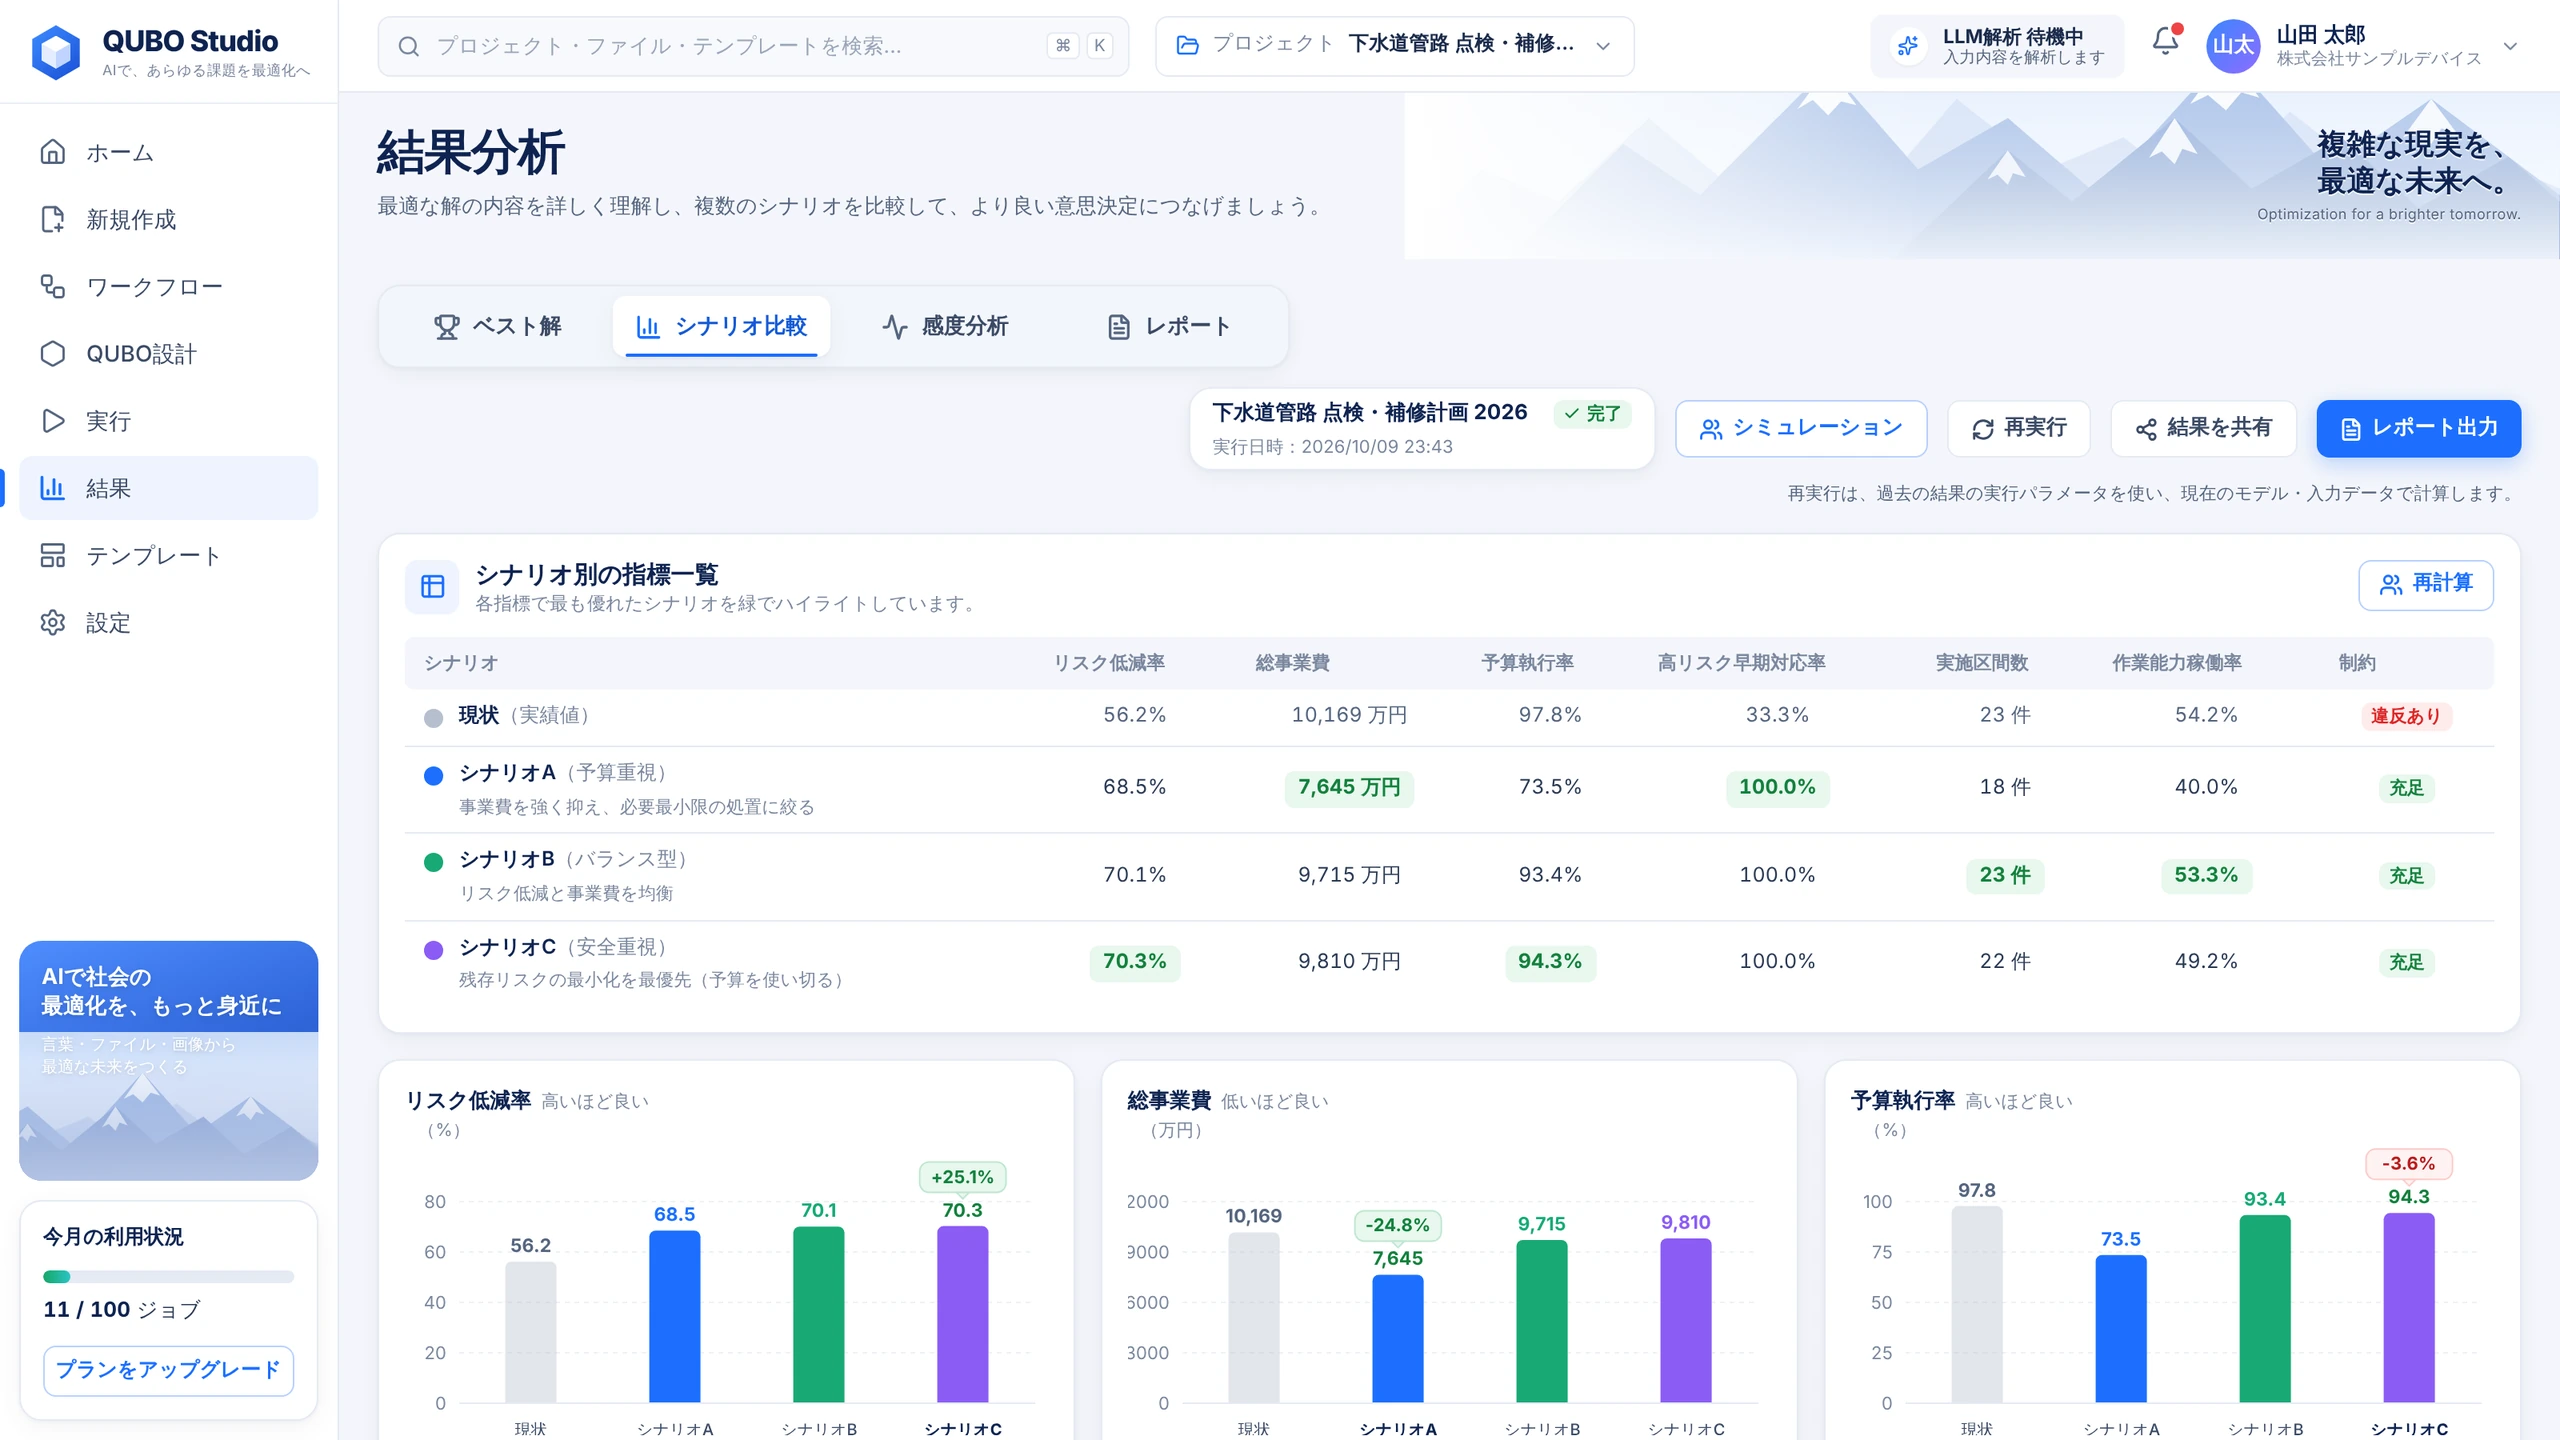Screen dimensions: 2560x1440
Task: Click the project folder icon
Action: pos(1187,45)
